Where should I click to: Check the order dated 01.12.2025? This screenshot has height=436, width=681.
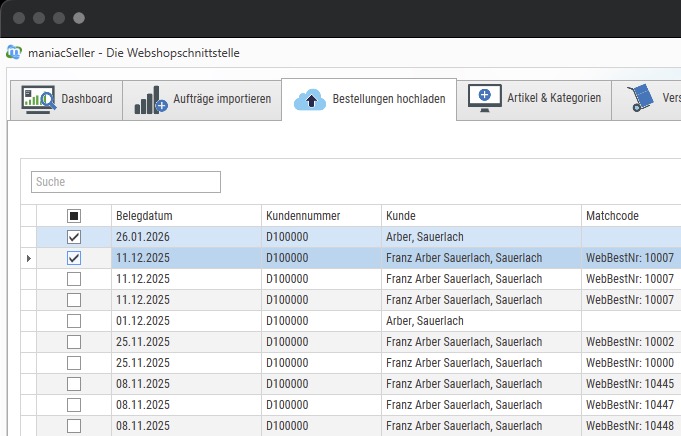coord(74,321)
